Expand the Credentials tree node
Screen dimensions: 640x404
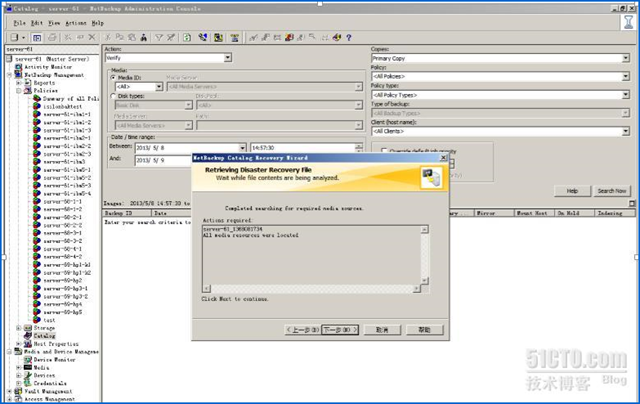point(18,383)
